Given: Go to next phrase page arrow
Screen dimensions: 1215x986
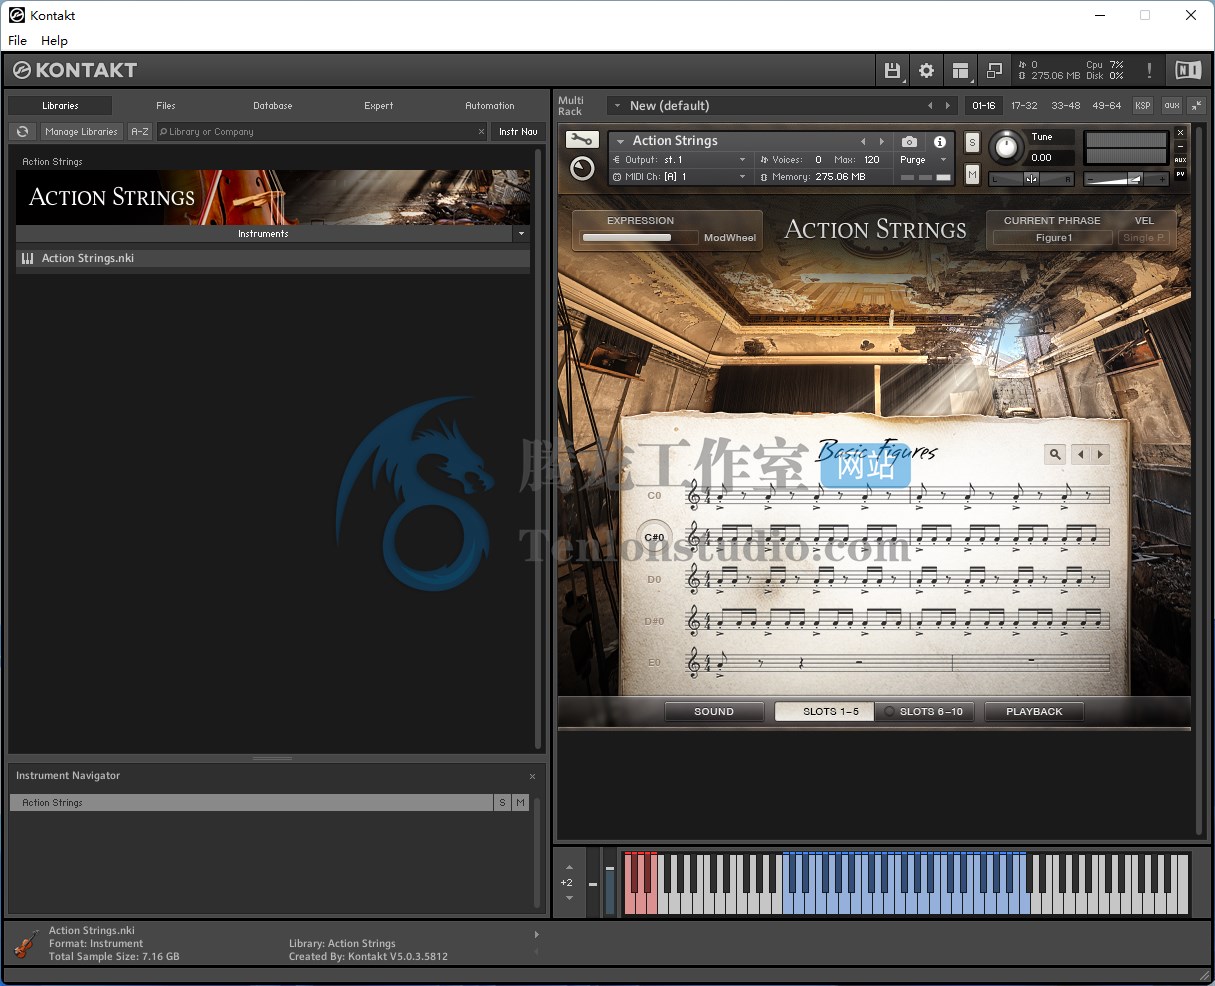Looking at the screenshot, I should click(x=1100, y=454).
